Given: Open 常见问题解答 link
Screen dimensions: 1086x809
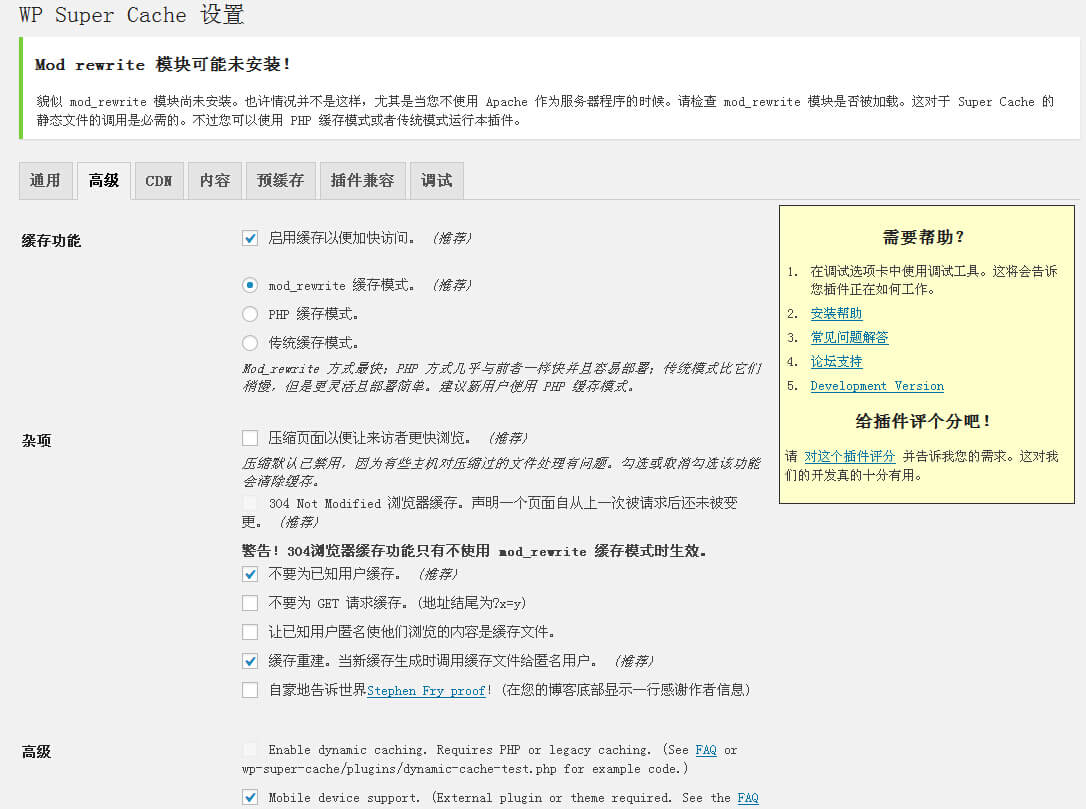Looking at the screenshot, I should (850, 337).
